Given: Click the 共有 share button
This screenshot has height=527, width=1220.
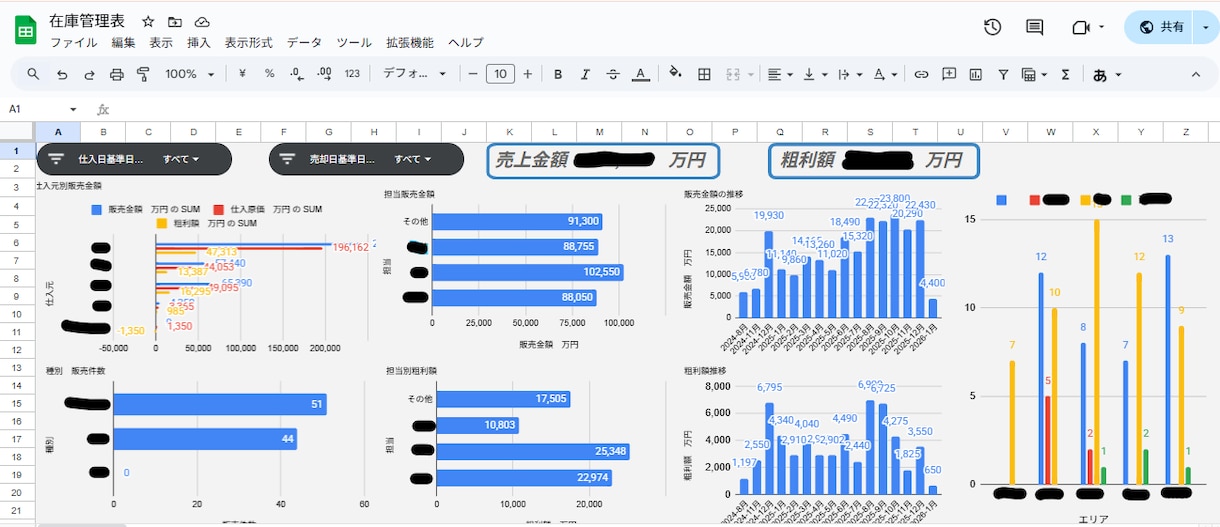Looking at the screenshot, I should coord(1158,27).
